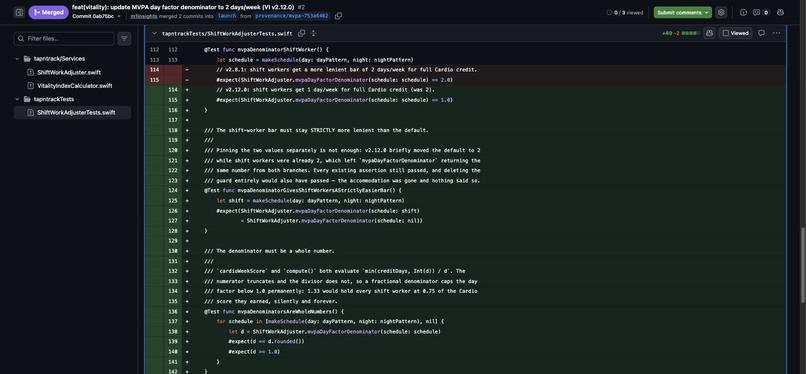This screenshot has width=806, height=374.
Task: Click the added '// v2.12.0: shift workers' comment line
Action: [x=325, y=90]
